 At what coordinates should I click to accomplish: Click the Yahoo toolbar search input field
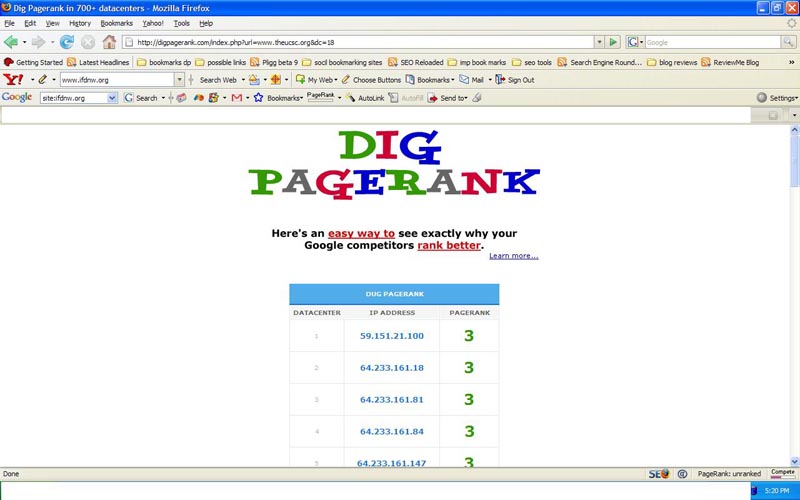[x=117, y=80]
